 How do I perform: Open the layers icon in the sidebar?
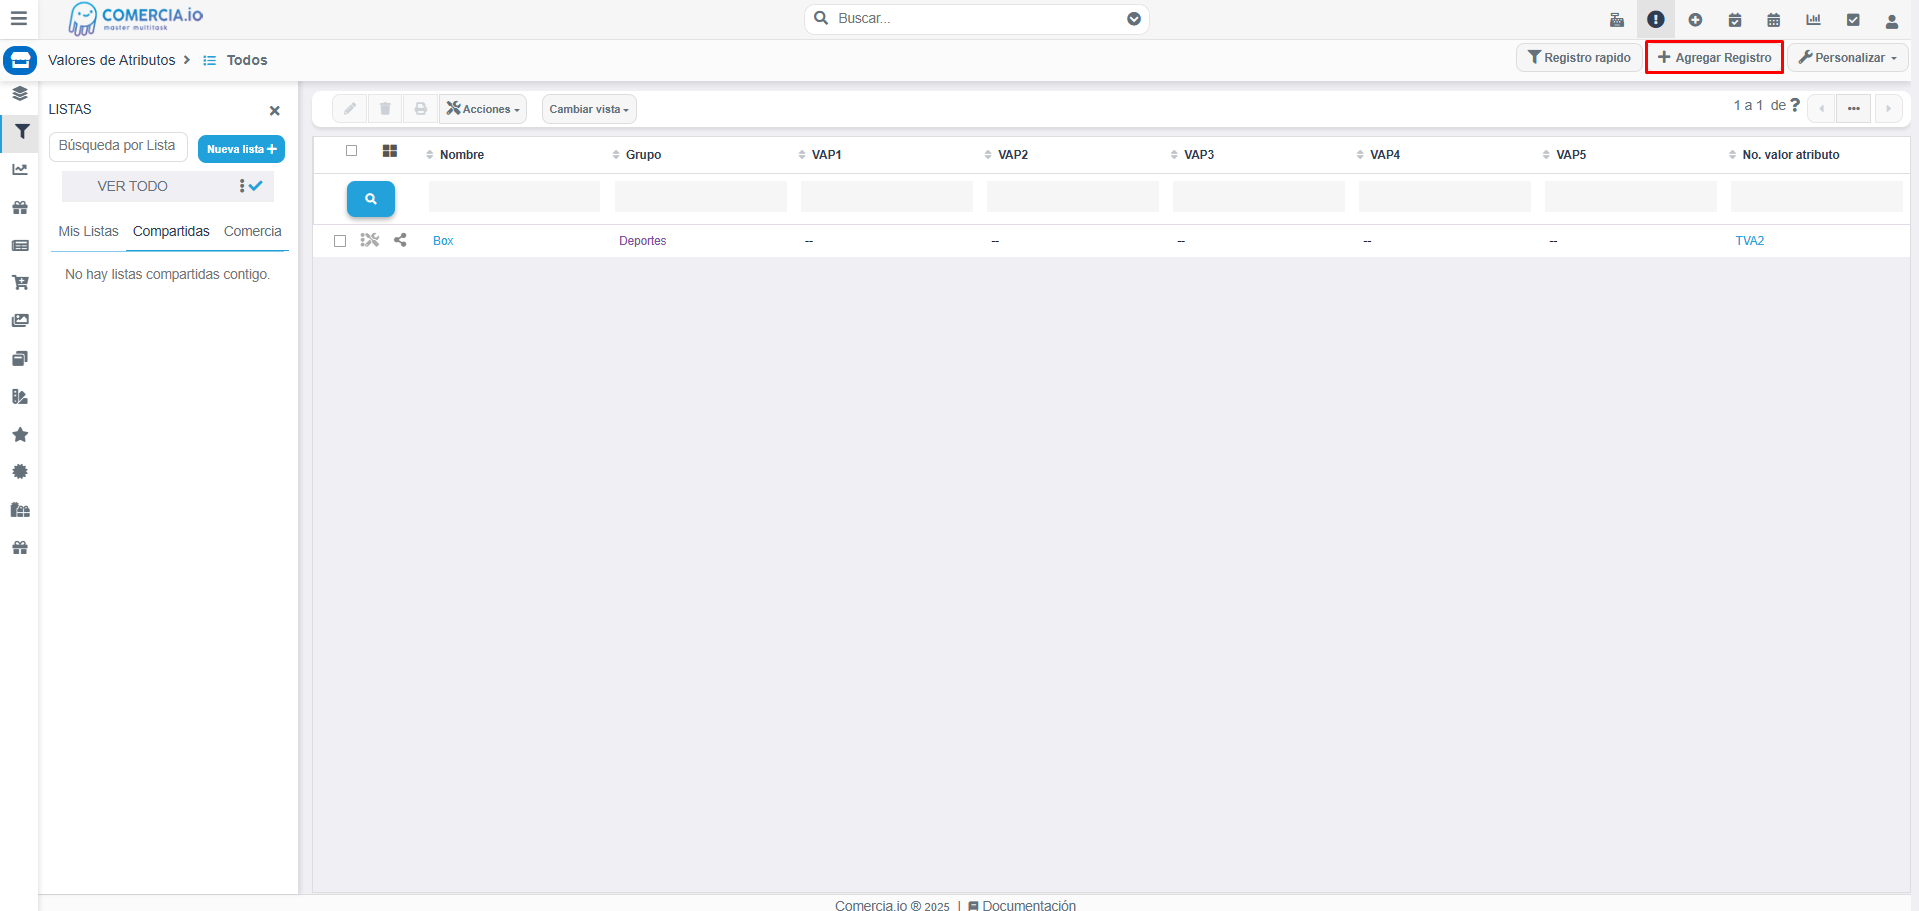coord(20,94)
